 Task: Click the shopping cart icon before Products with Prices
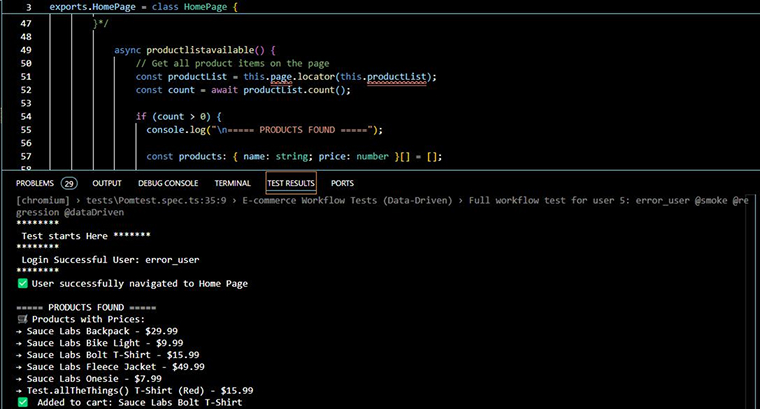pyautogui.click(x=23, y=319)
